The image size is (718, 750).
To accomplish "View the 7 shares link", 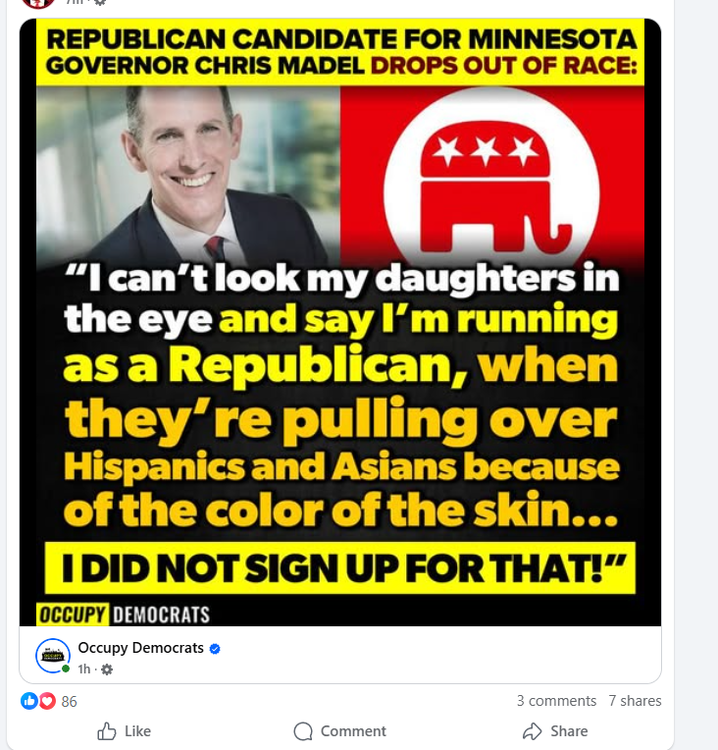I will (635, 701).
